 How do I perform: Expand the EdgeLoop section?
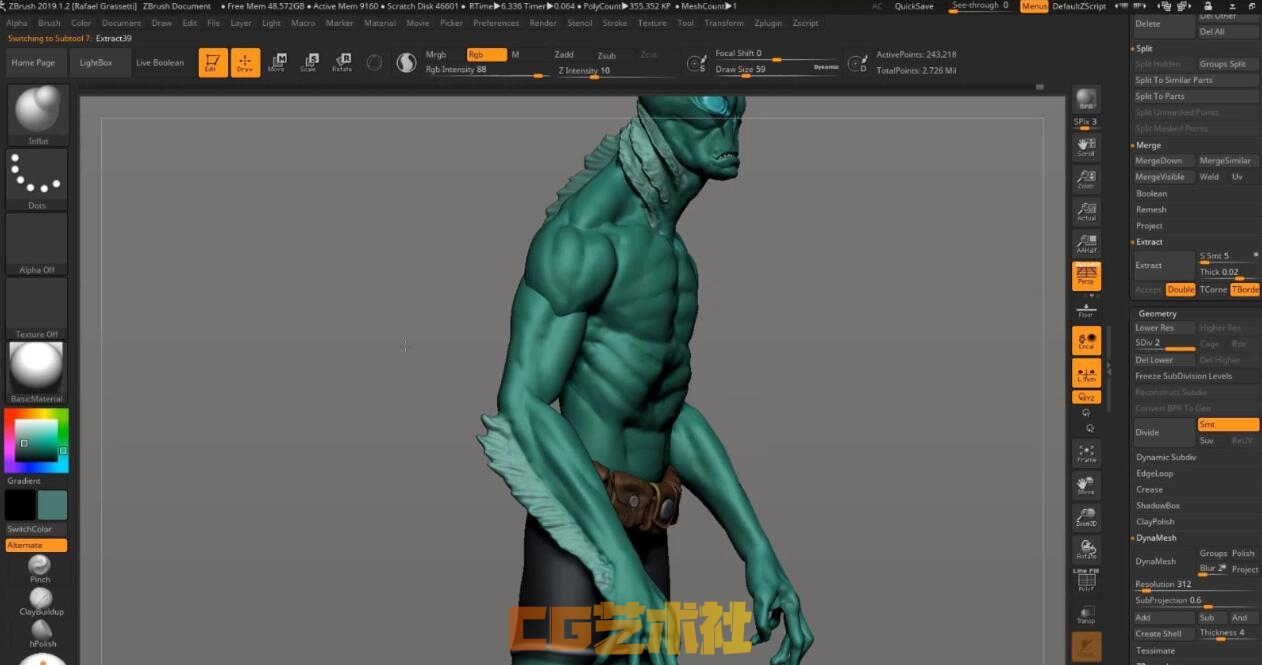click(1155, 473)
